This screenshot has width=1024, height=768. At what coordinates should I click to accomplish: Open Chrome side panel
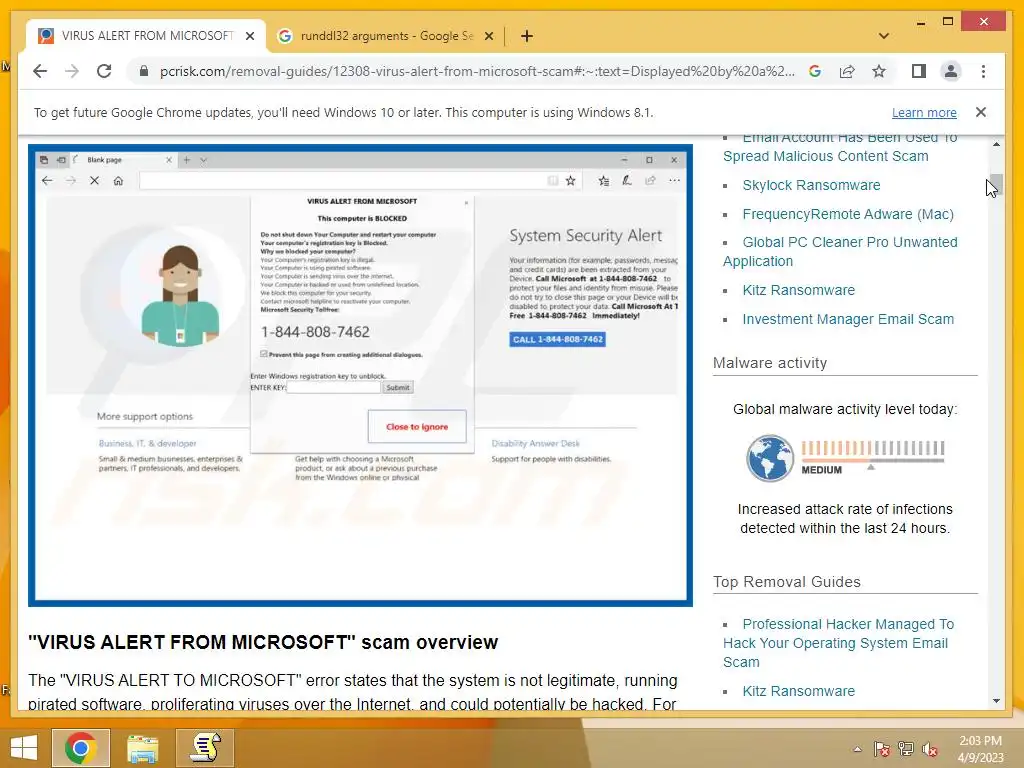[x=918, y=71]
